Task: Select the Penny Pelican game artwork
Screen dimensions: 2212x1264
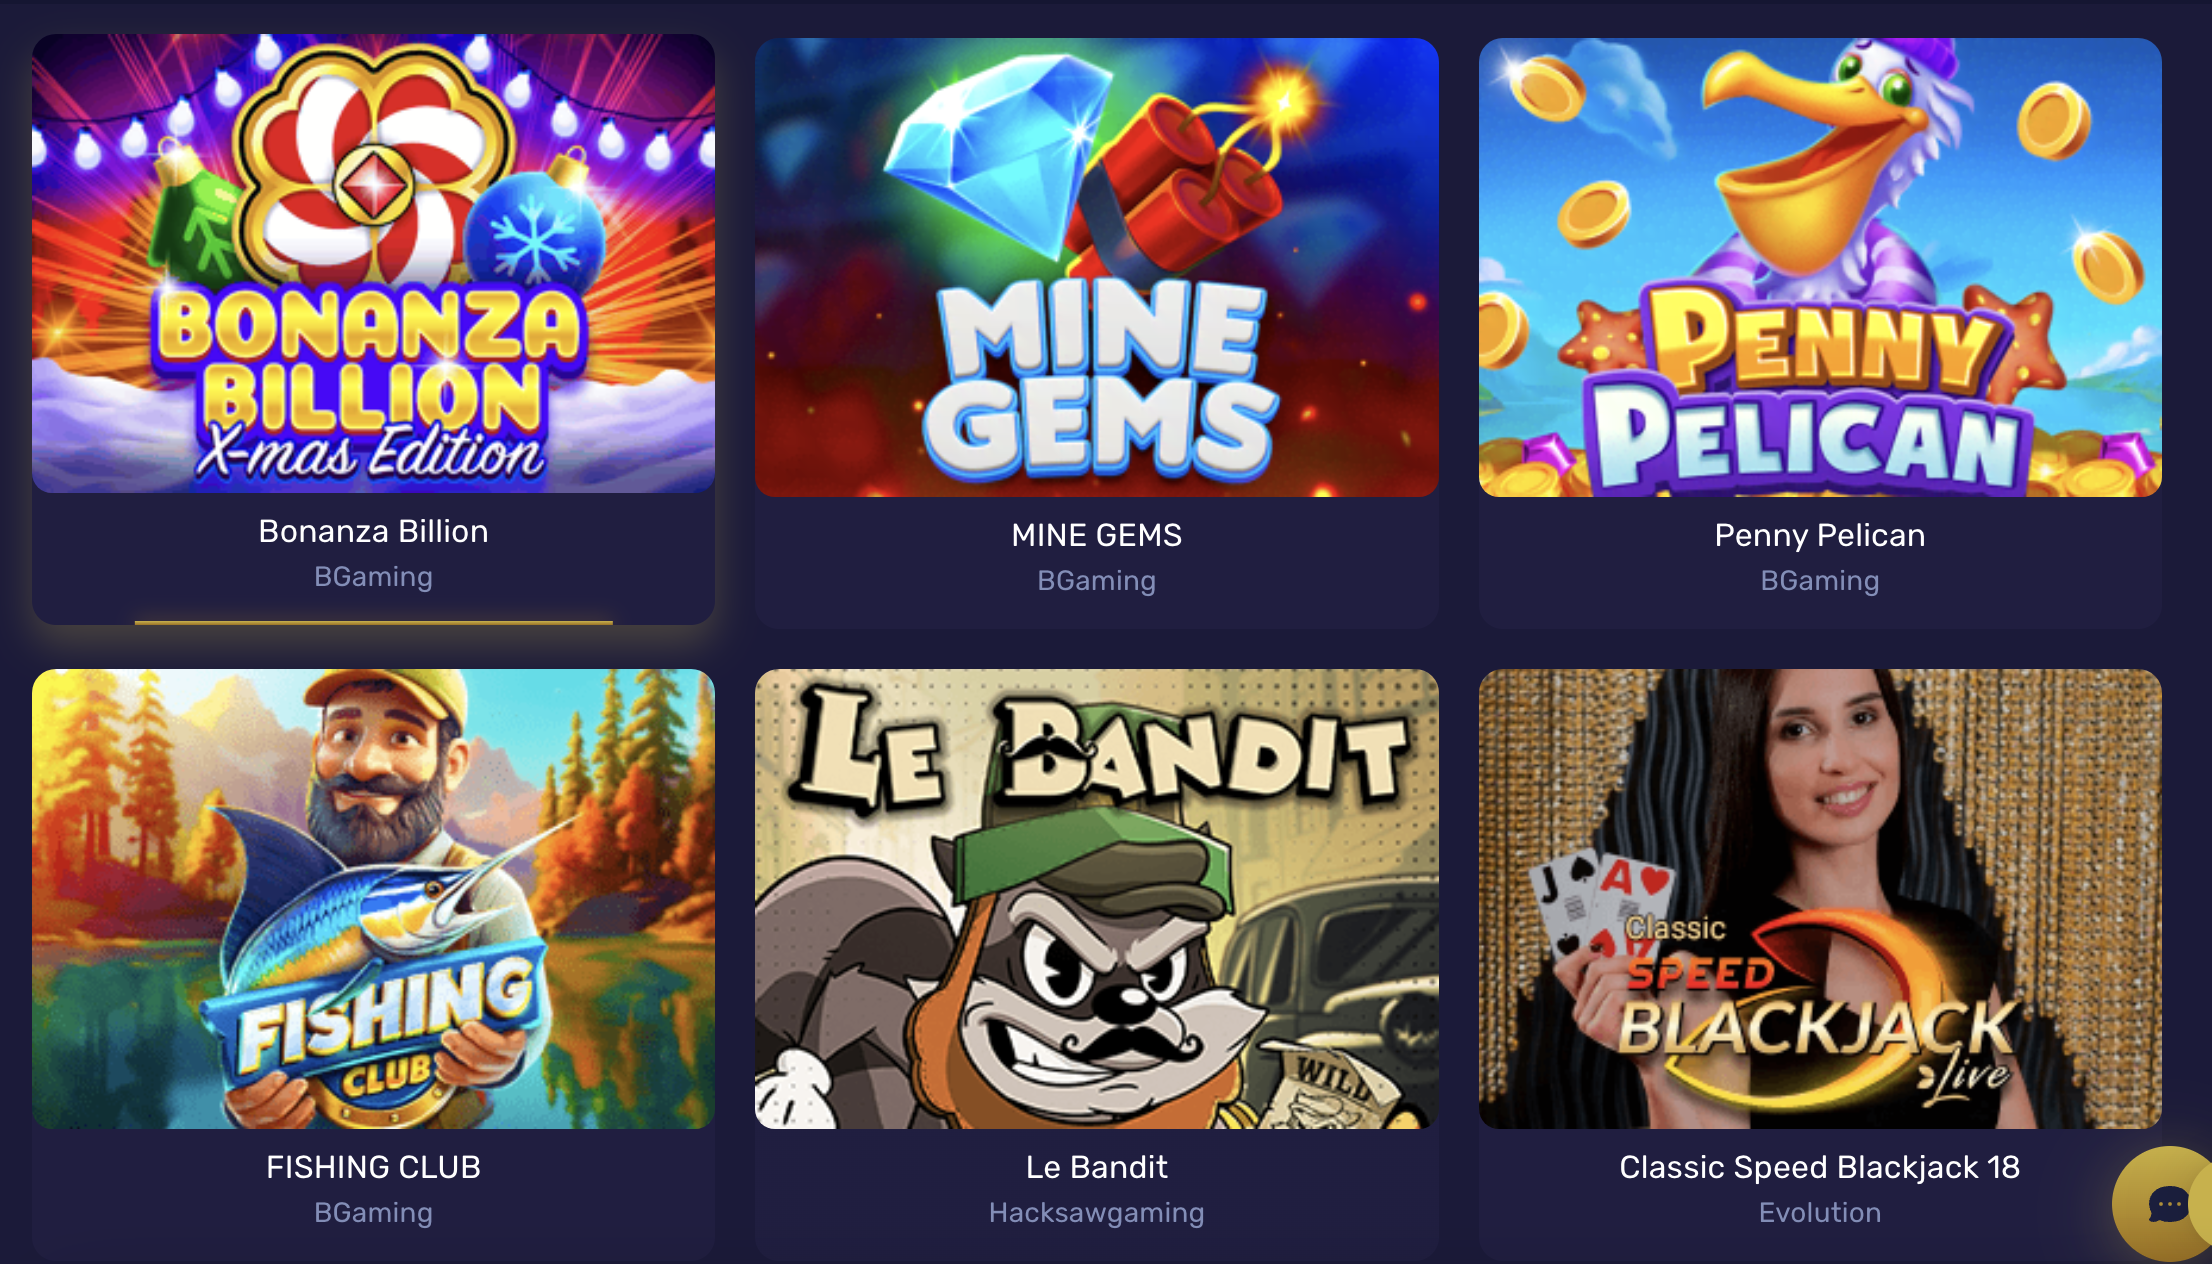Action: click(x=1820, y=268)
